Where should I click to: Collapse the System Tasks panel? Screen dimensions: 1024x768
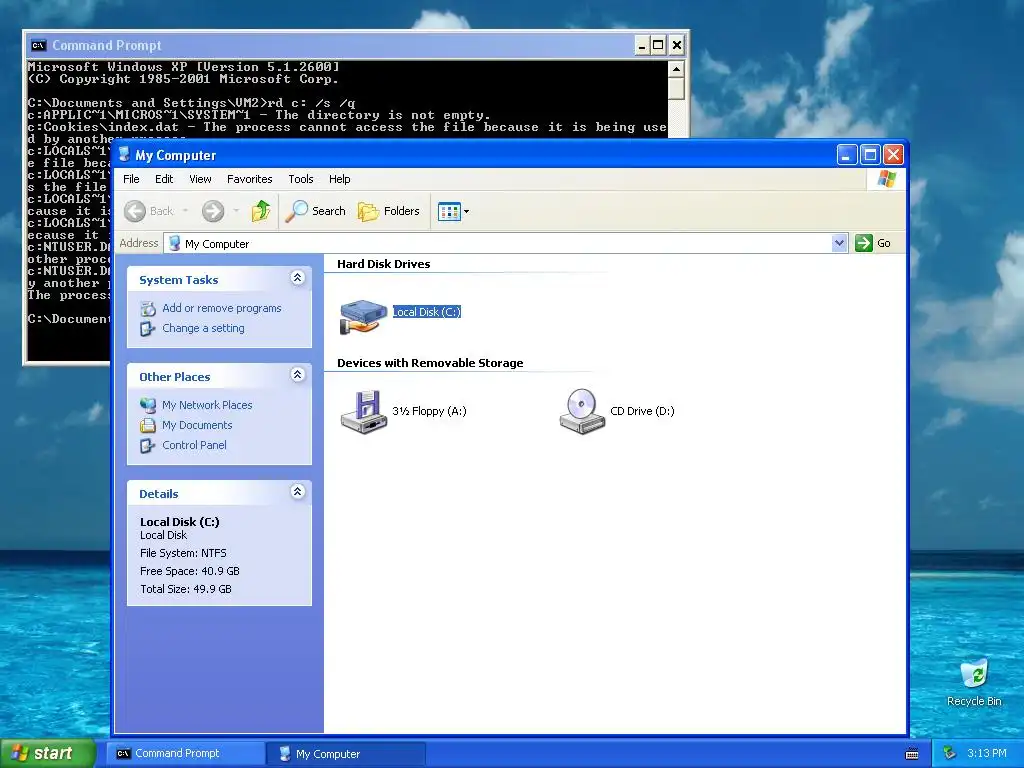tap(297, 278)
